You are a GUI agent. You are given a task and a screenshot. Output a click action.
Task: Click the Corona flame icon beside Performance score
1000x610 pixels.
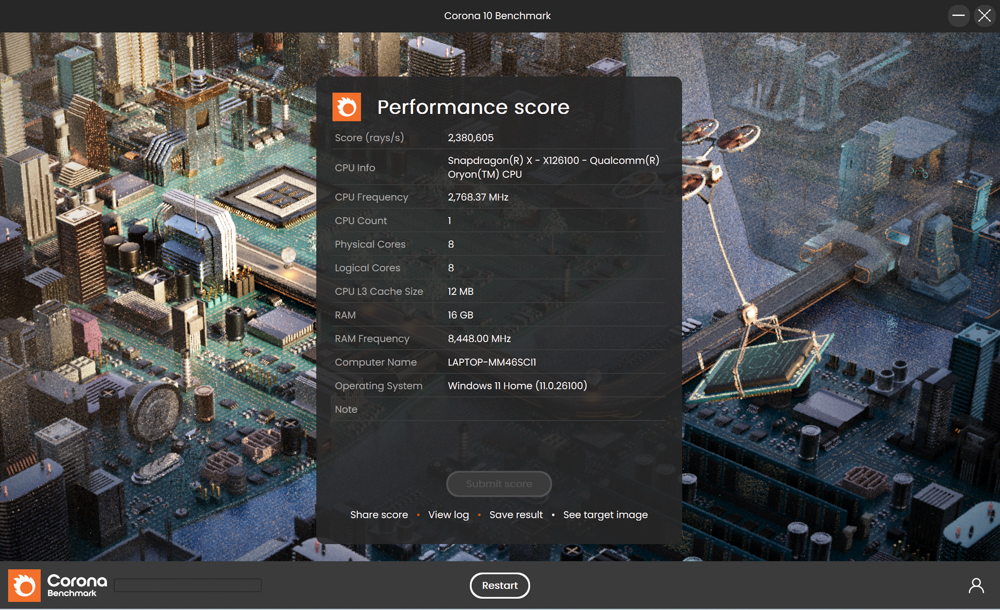[x=346, y=107]
